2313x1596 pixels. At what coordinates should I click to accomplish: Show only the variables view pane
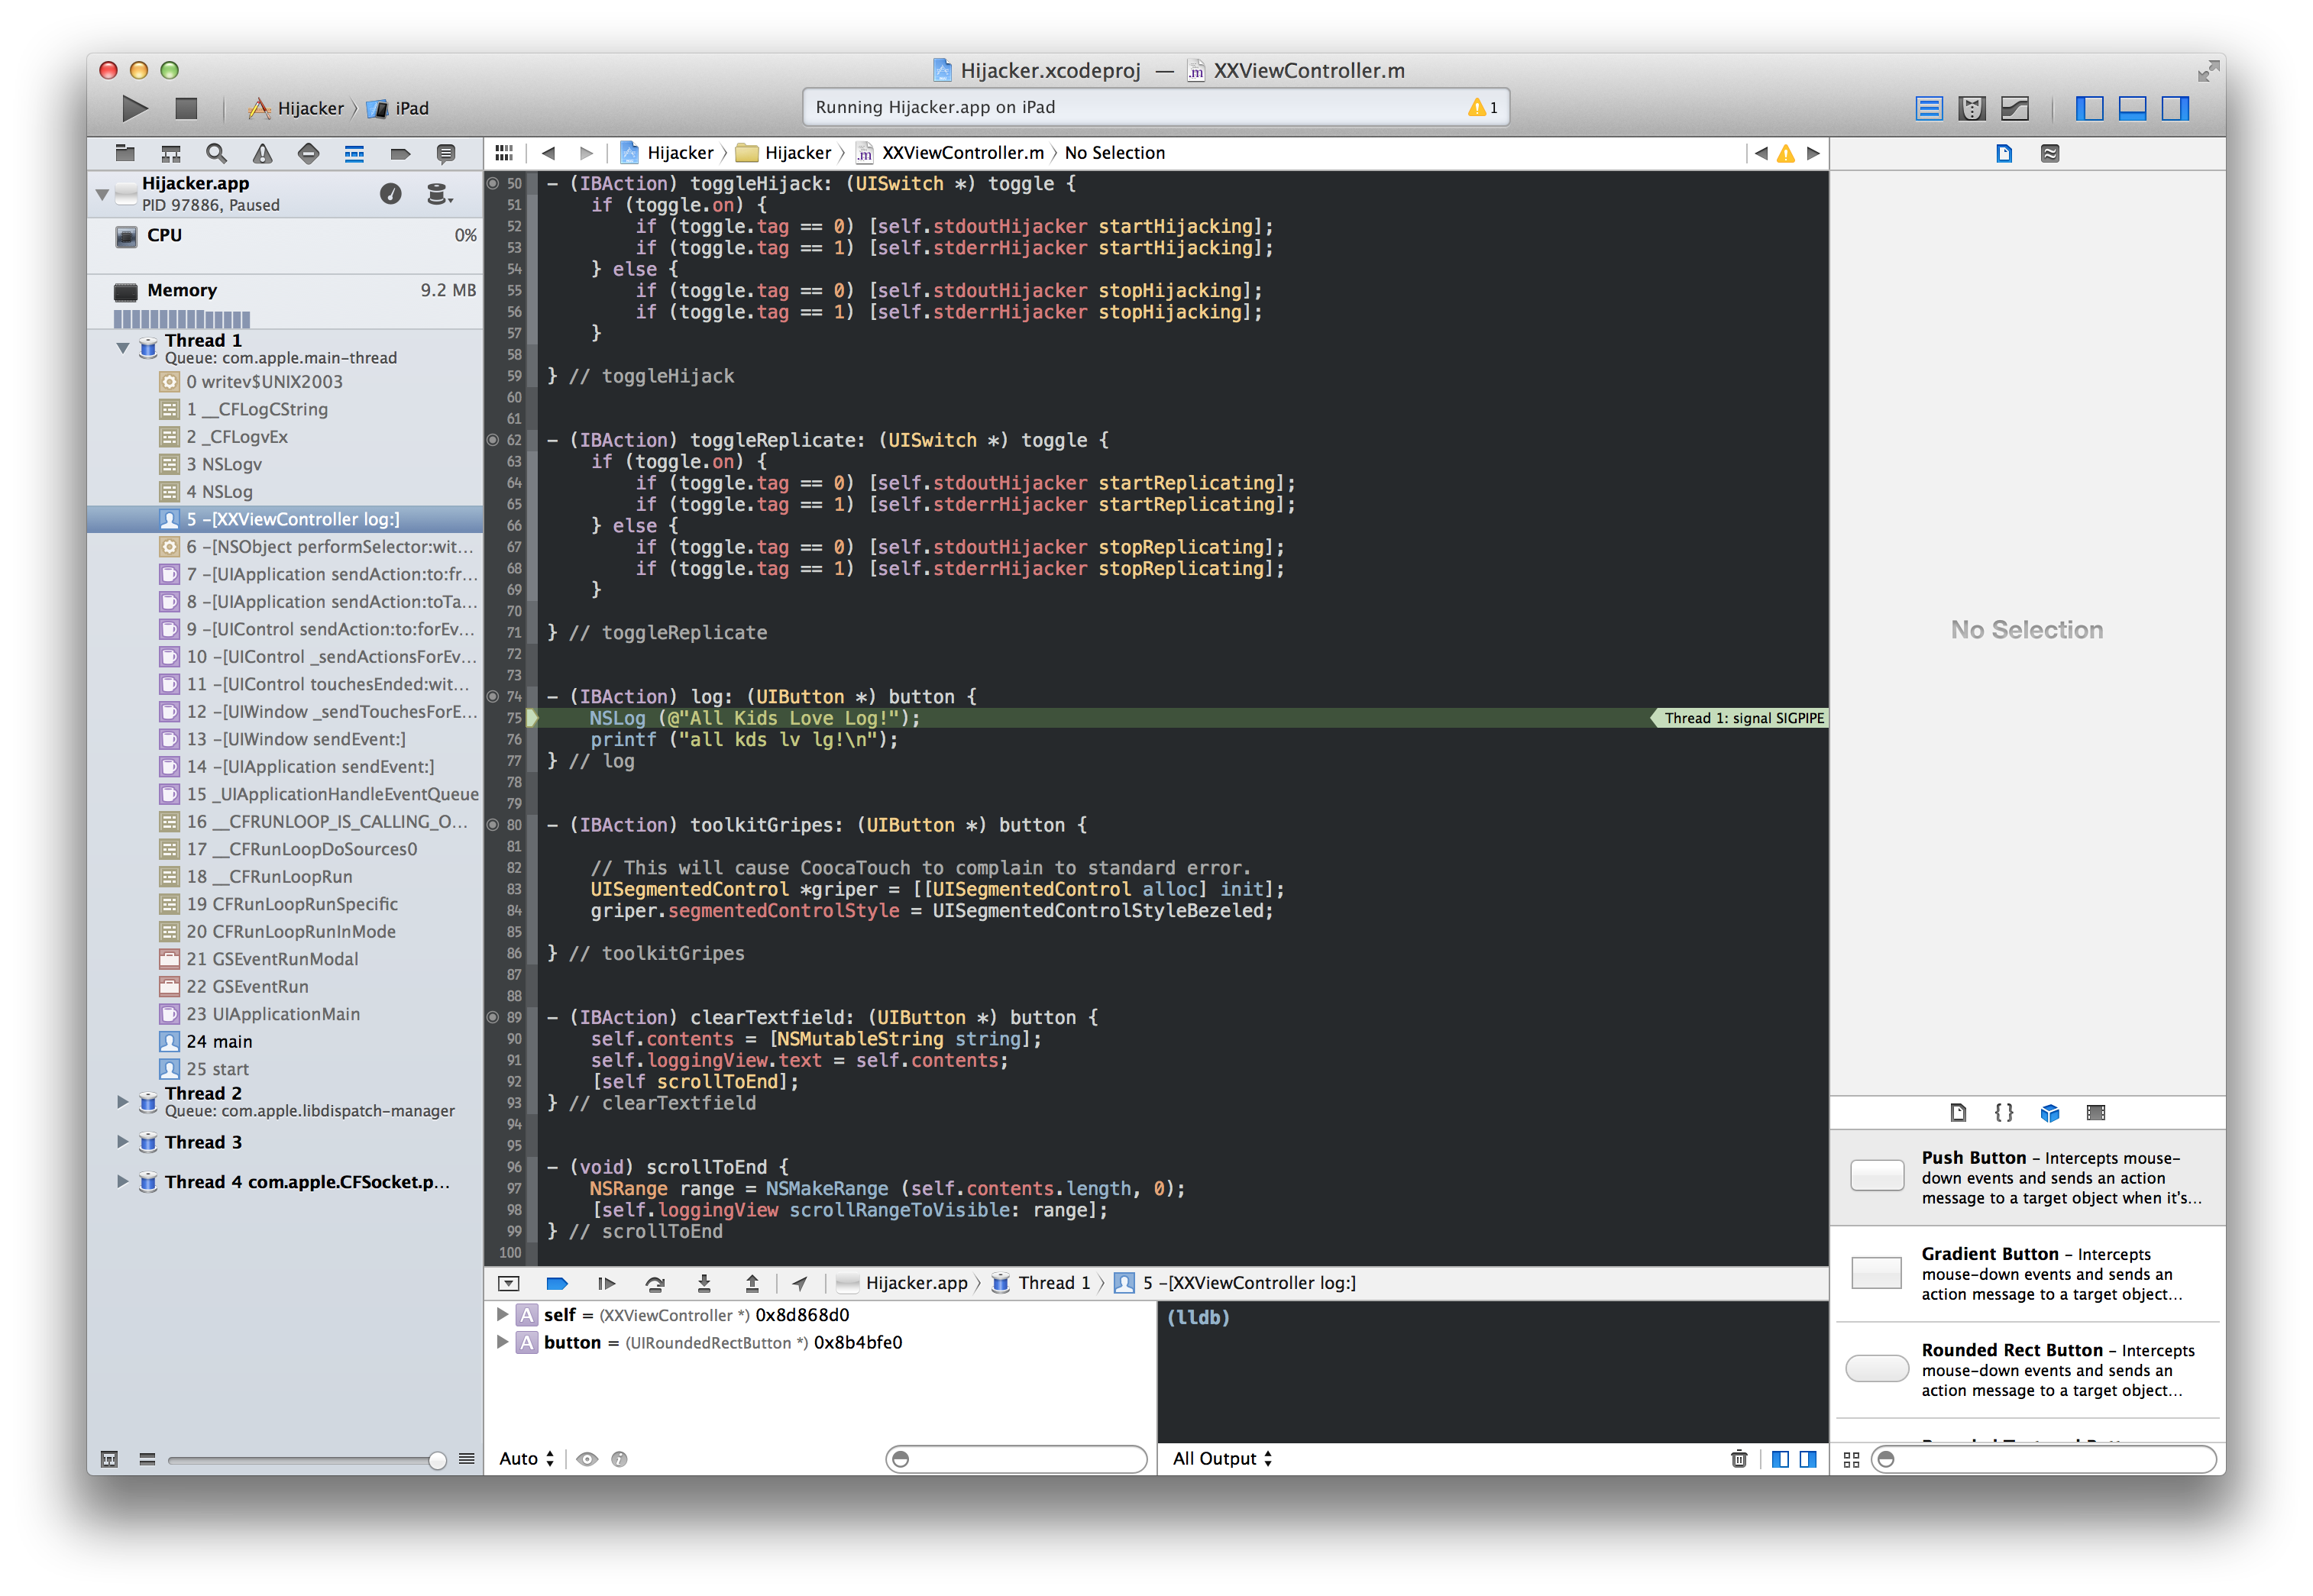click(x=1780, y=1459)
